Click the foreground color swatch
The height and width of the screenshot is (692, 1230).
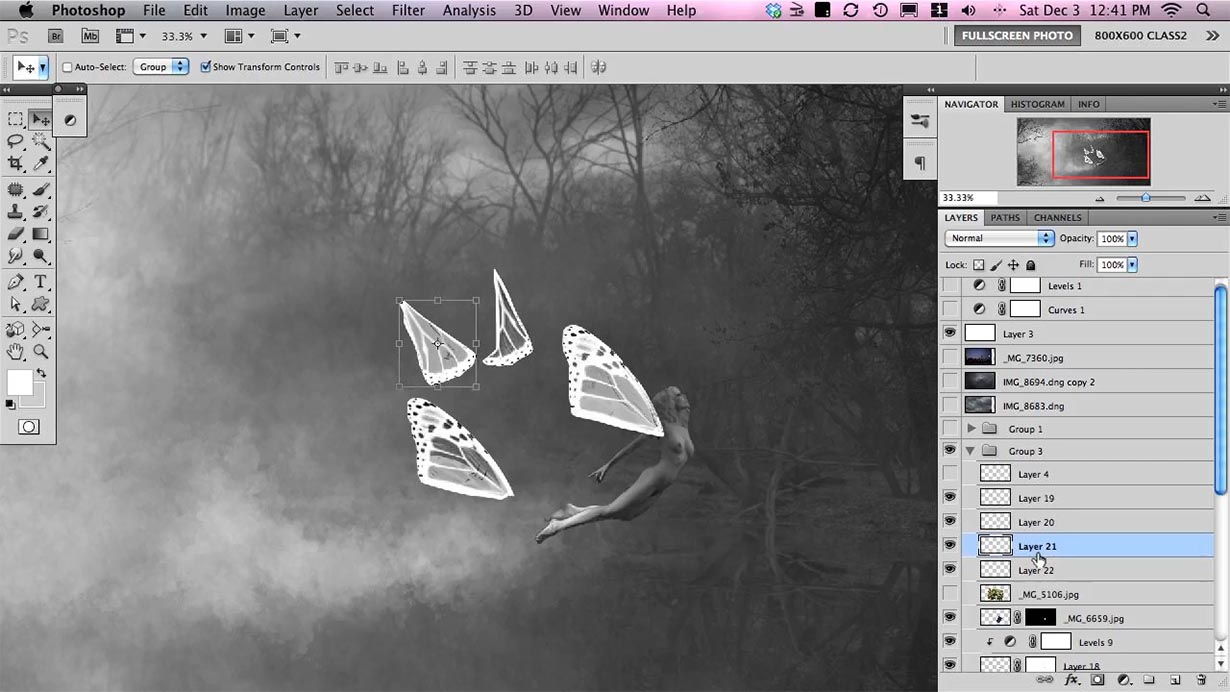19,382
